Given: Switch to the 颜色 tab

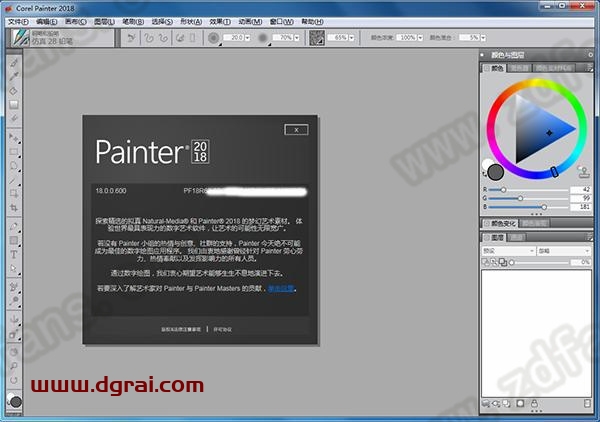Looking at the screenshot, I should click(497, 69).
